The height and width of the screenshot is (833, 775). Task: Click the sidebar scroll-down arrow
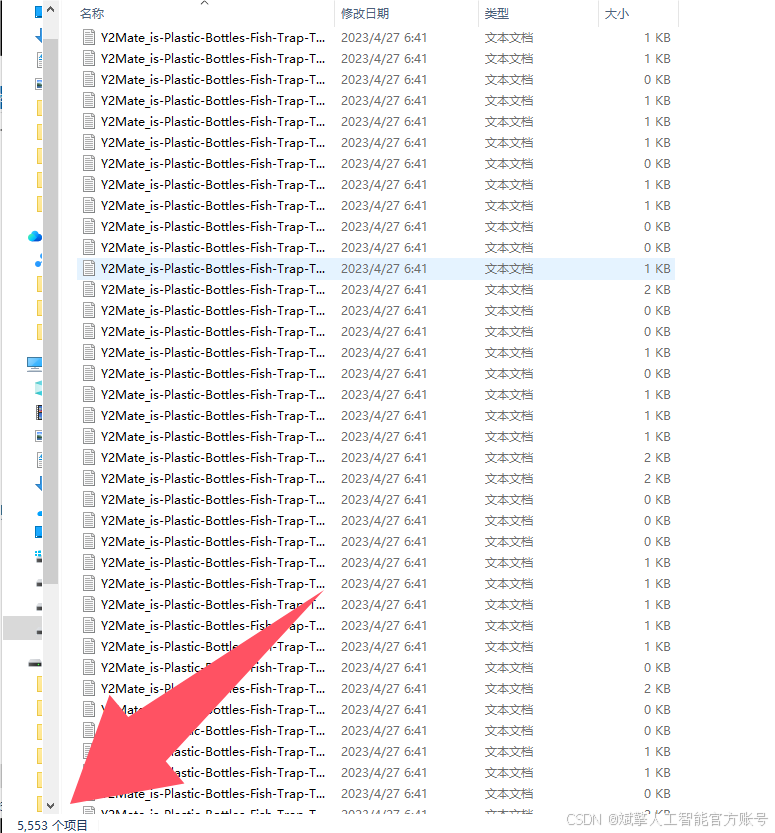[x=50, y=805]
